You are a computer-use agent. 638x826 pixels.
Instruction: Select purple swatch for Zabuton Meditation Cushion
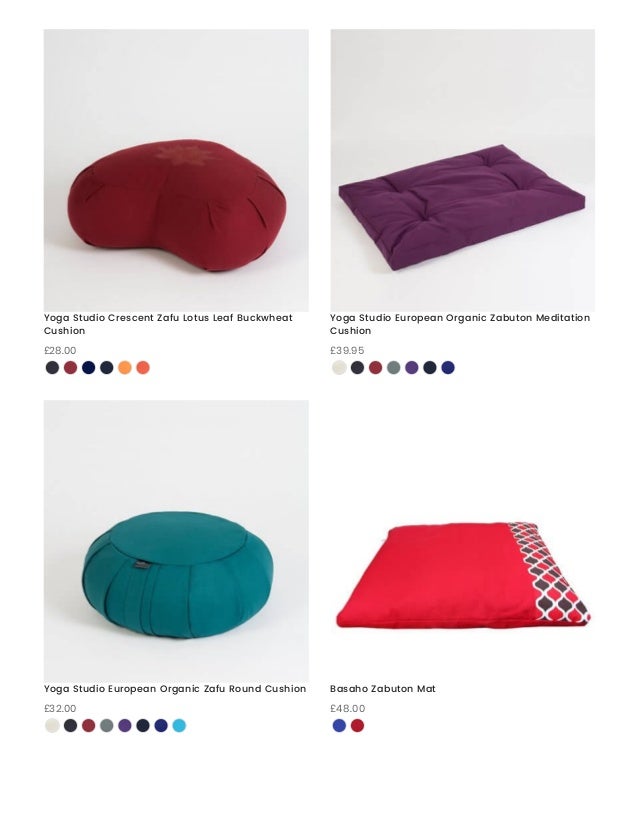tap(411, 368)
